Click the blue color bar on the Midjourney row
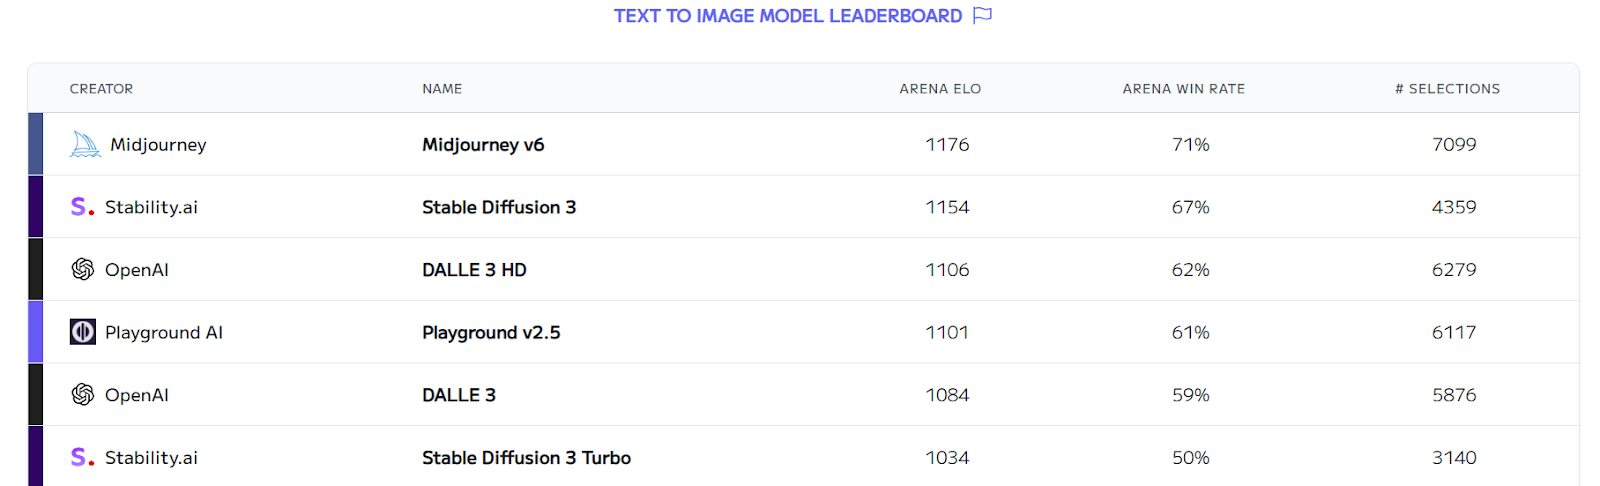Viewport: 1600px width, 486px height. 36,144
